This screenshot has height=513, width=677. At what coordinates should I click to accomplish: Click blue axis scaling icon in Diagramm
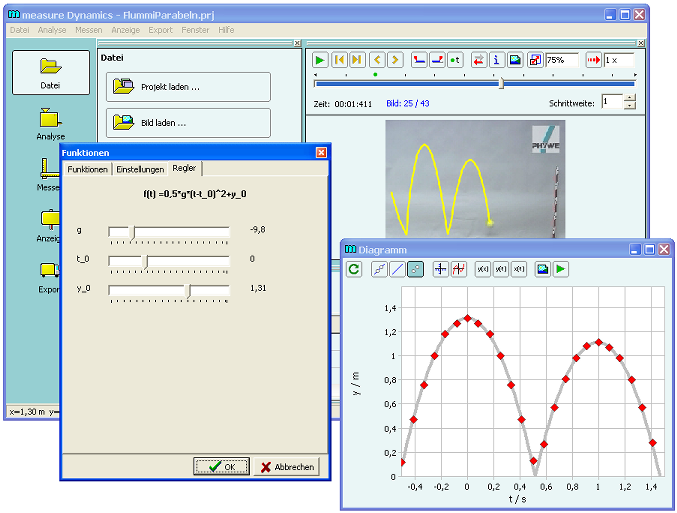[440, 269]
